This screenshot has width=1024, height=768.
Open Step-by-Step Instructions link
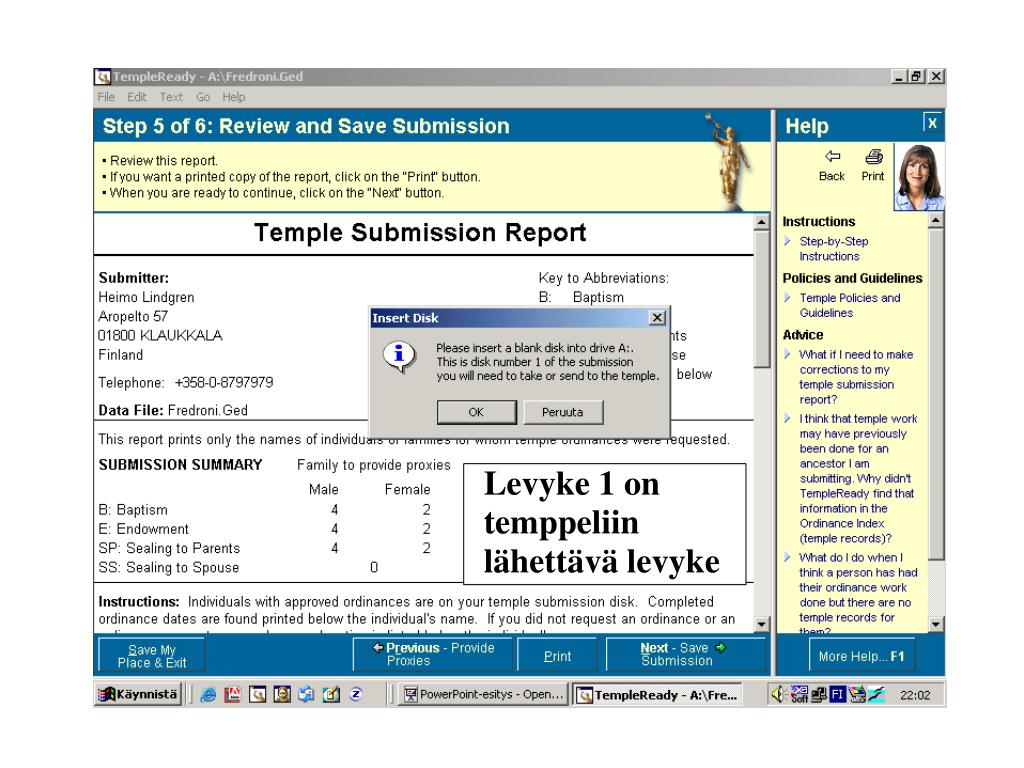click(834, 249)
